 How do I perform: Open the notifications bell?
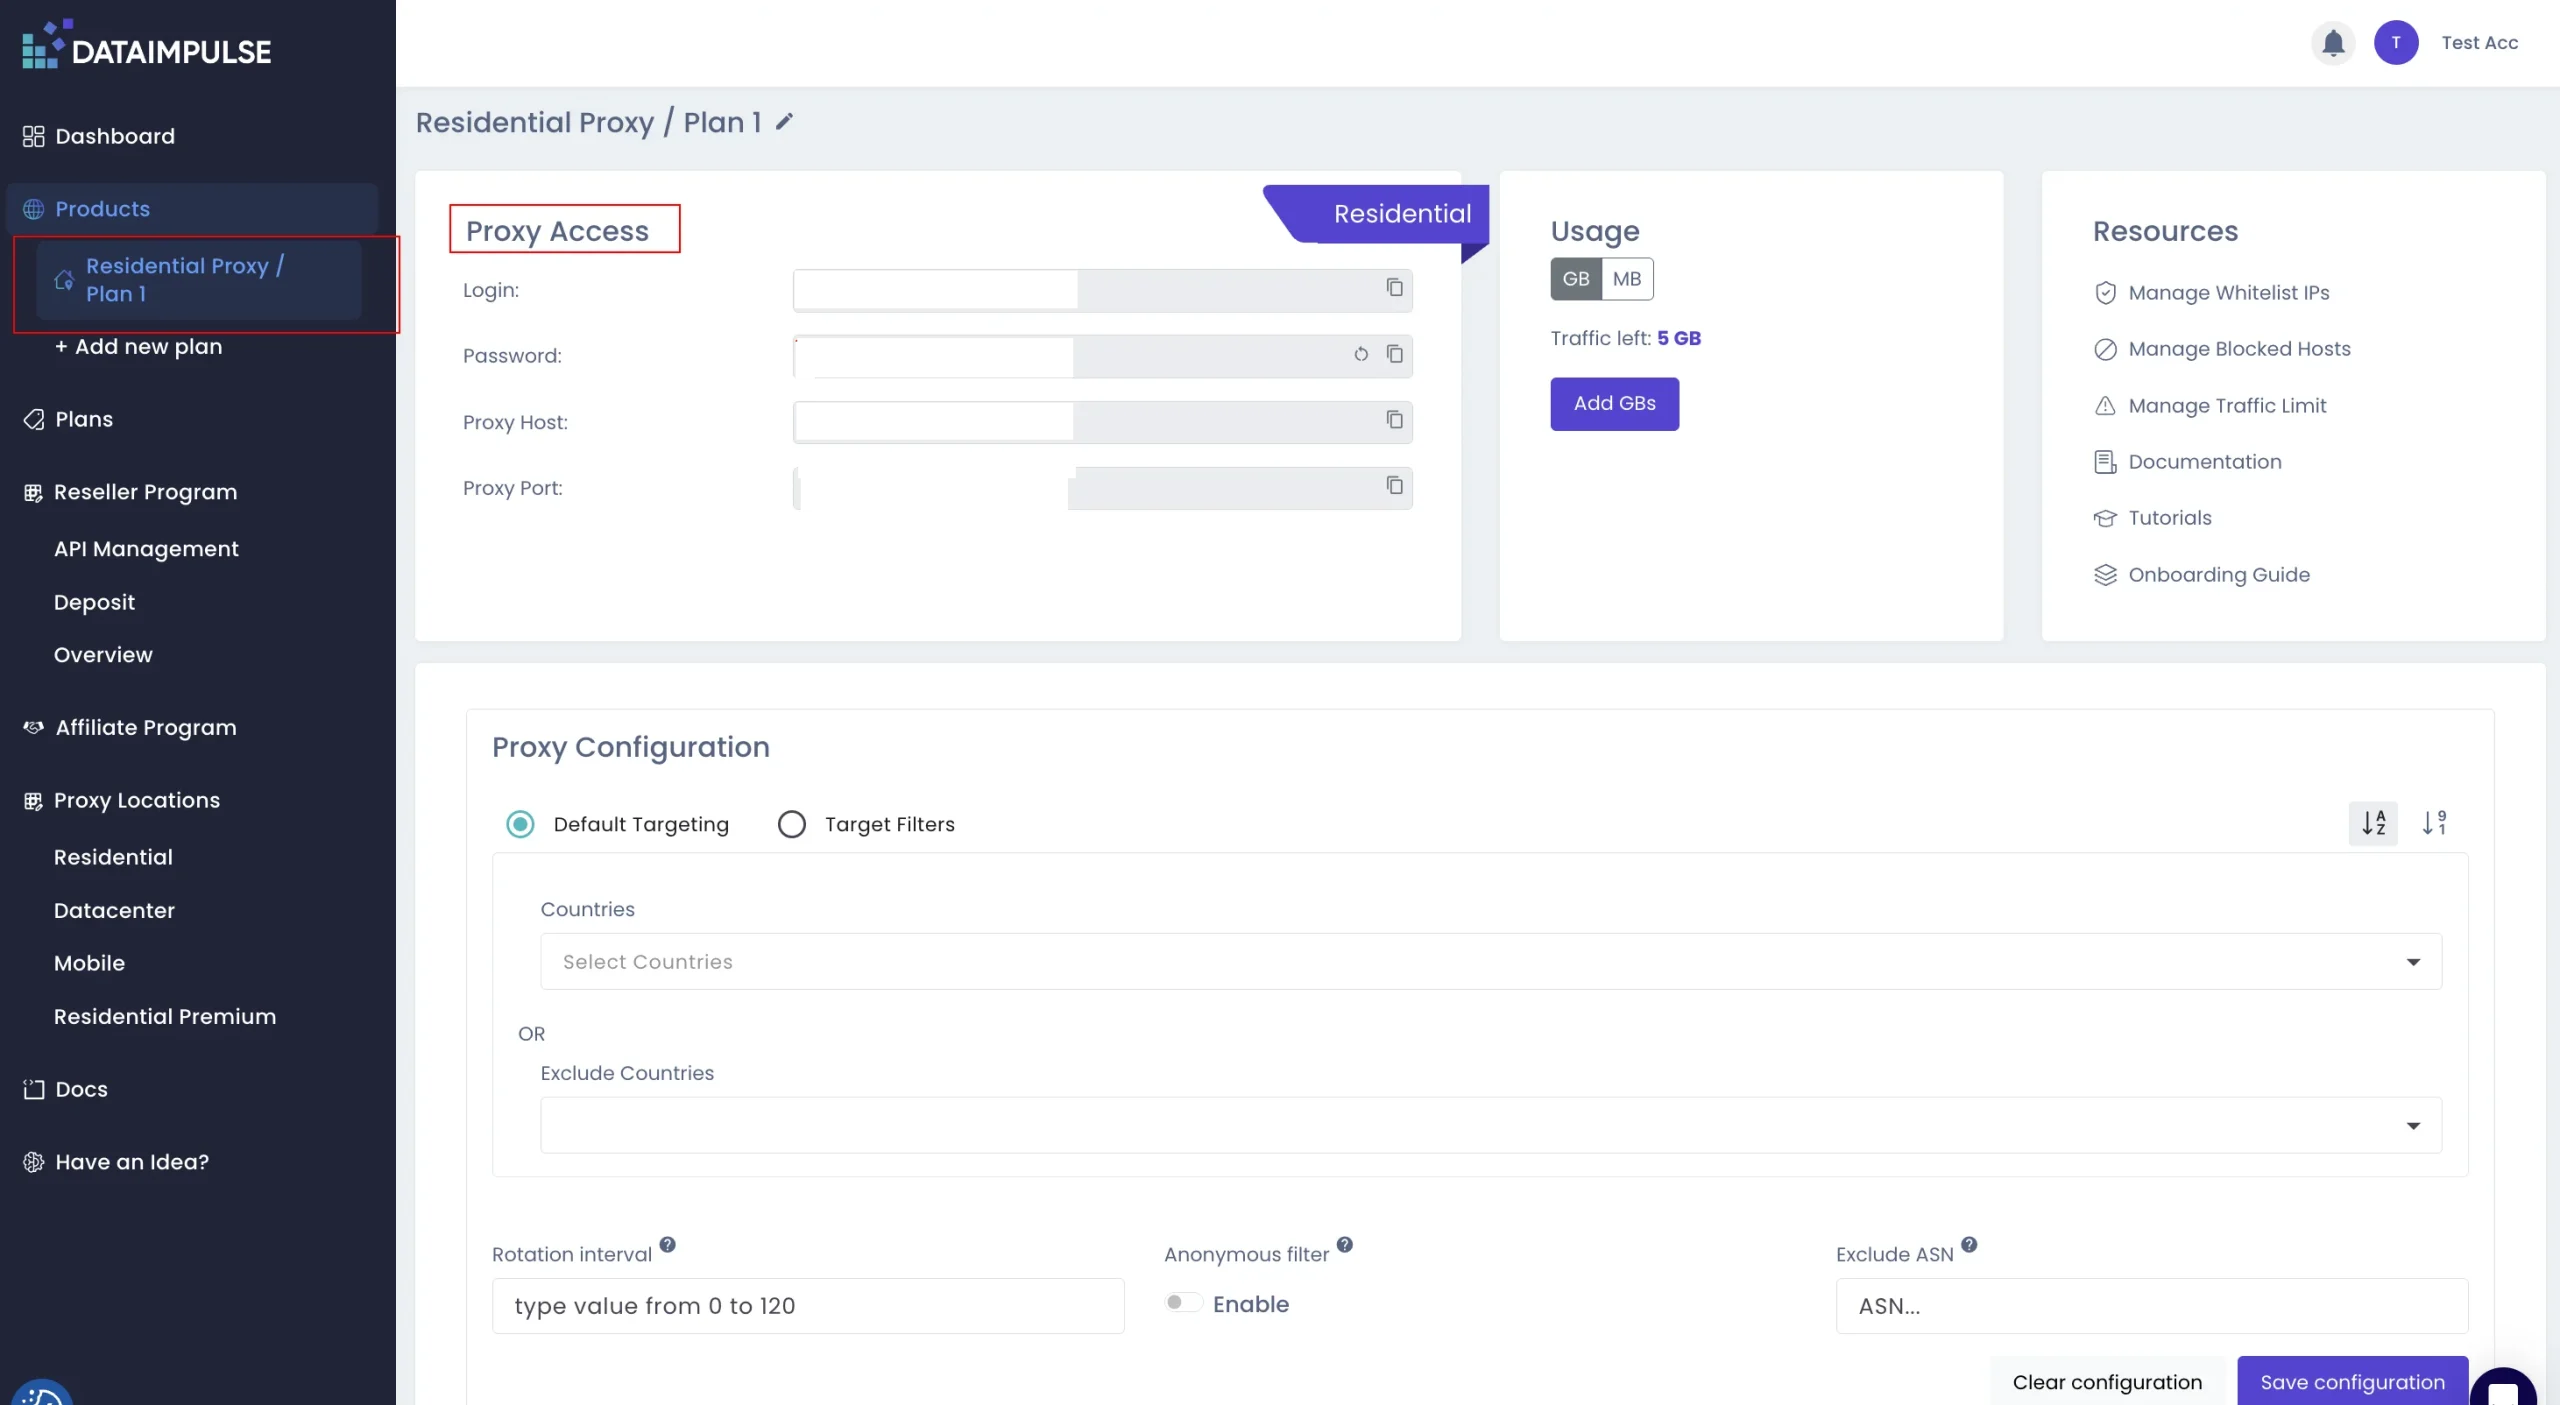(x=2333, y=43)
